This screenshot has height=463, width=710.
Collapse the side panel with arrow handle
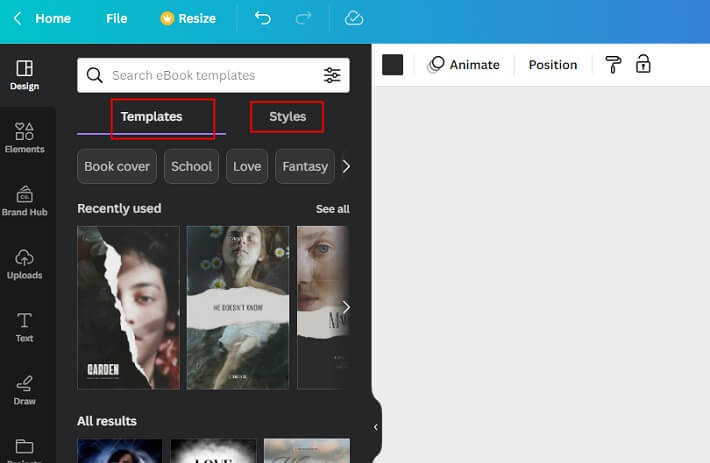(x=376, y=427)
